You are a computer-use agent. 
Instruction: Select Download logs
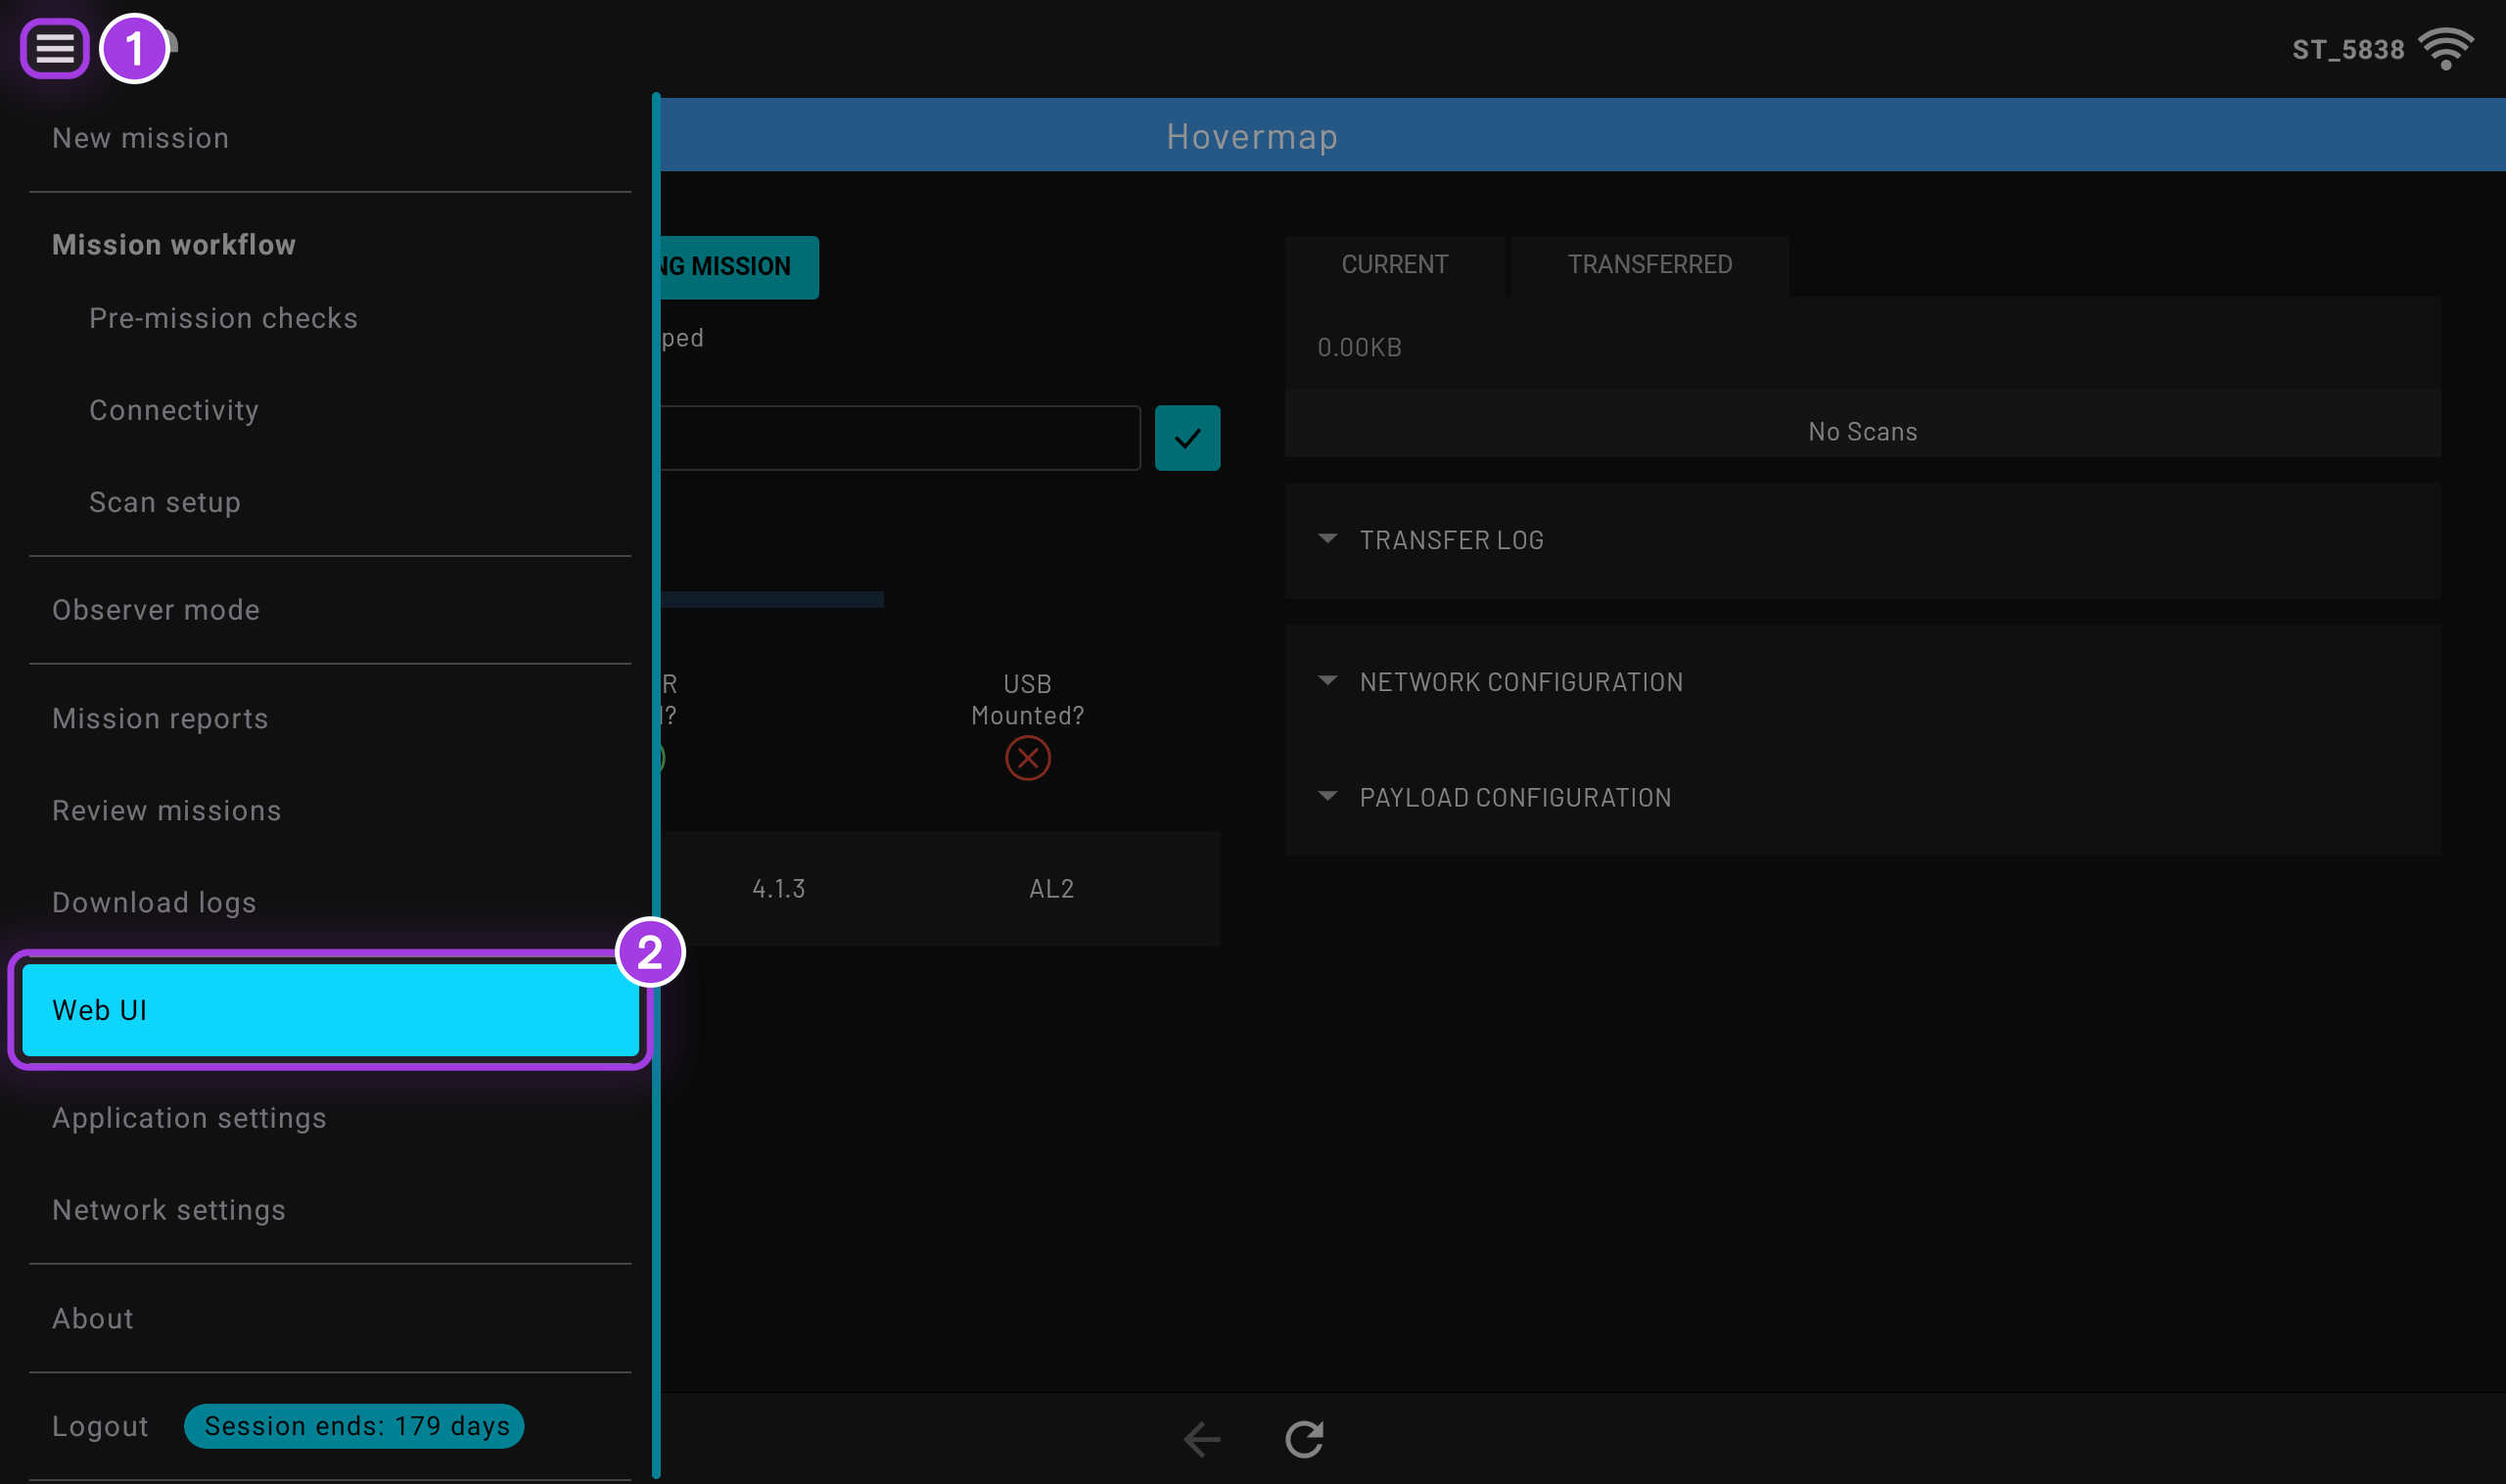(154, 902)
